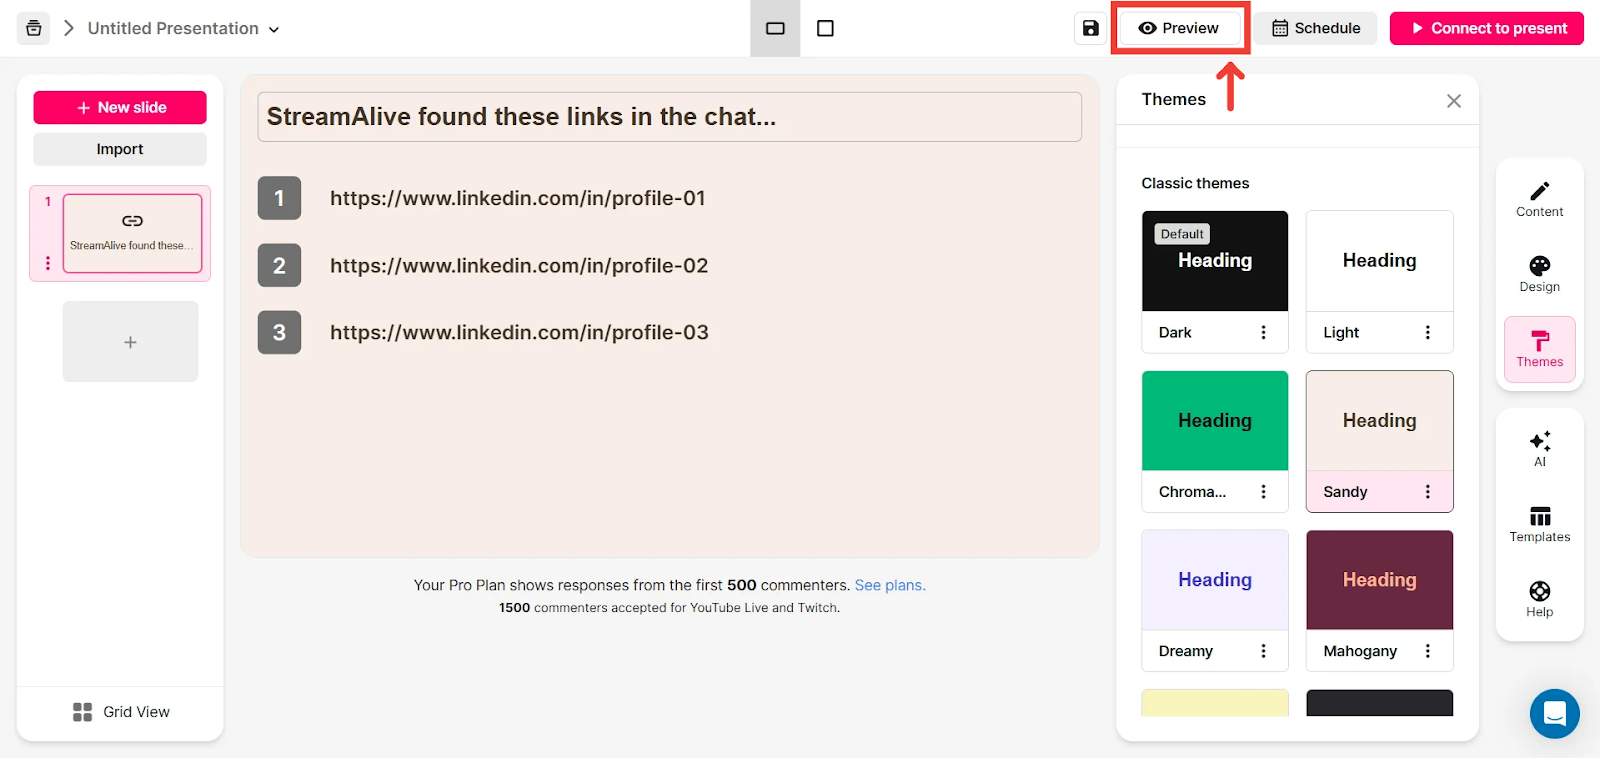The height and width of the screenshot is (758, 1600).
Task: Open the Templates tab in sidebar
Action: (1540, 524)
